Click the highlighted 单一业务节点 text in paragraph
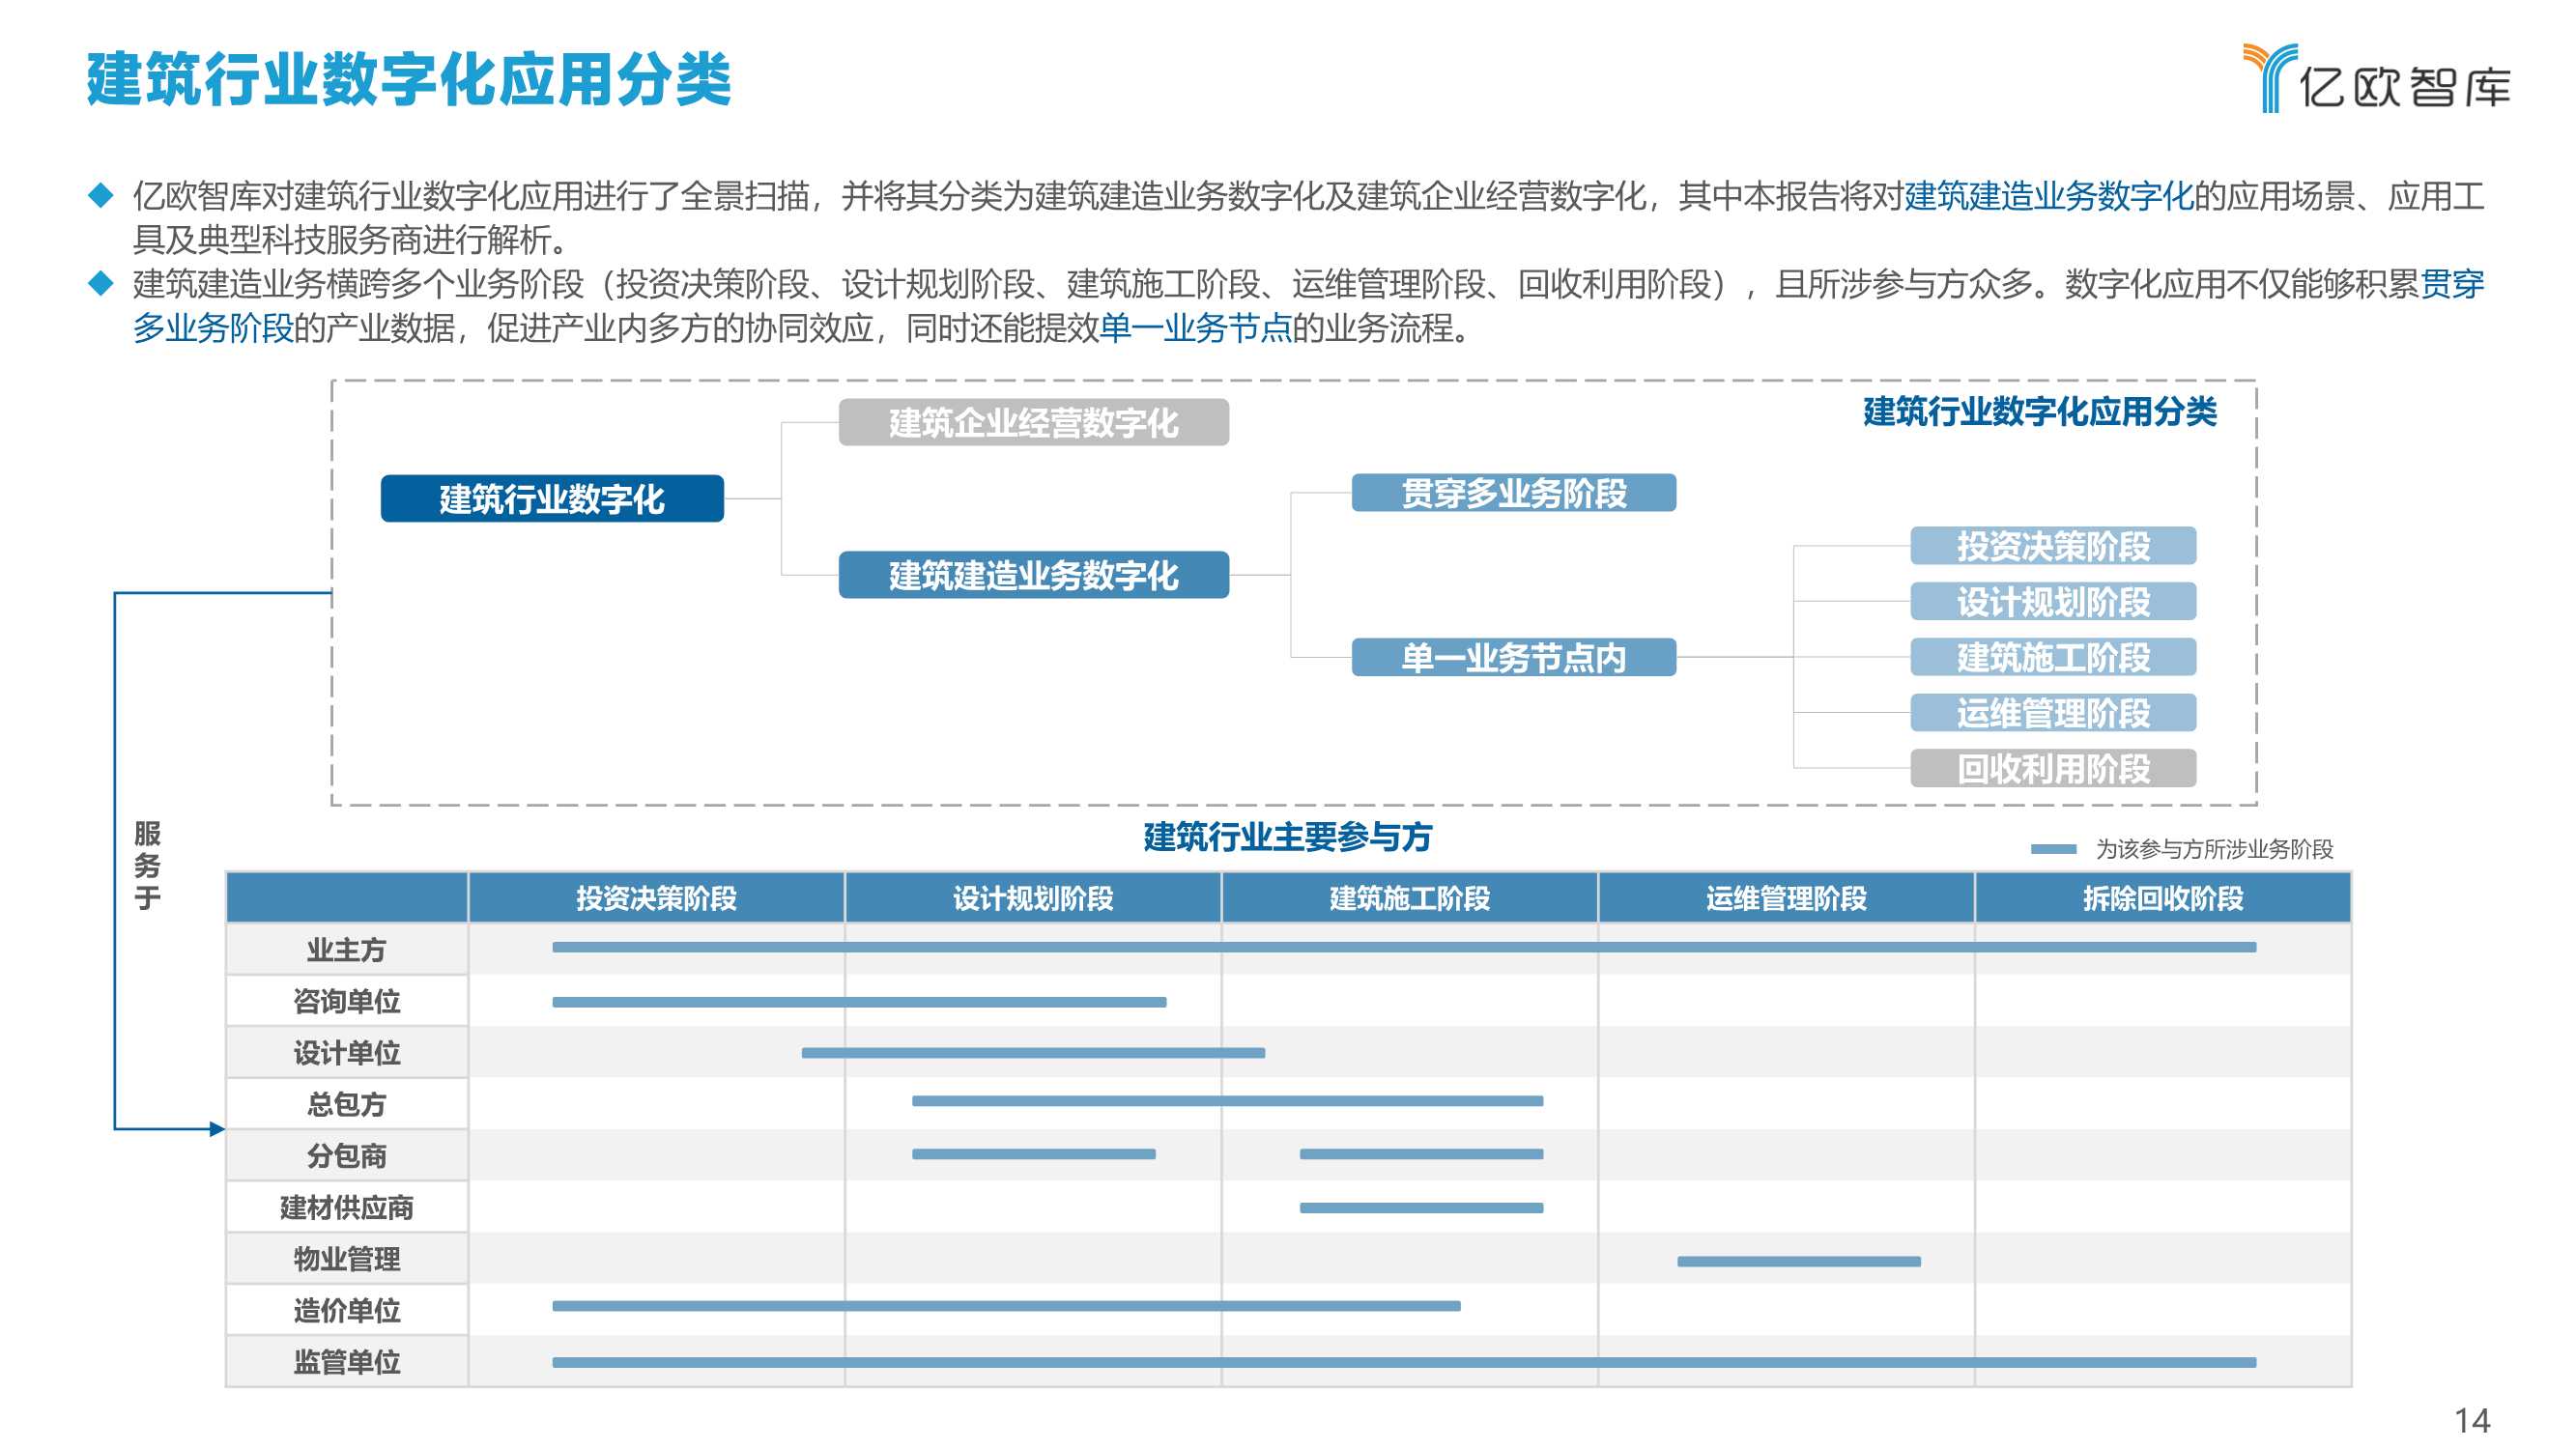 click(x=1195, y=328)
